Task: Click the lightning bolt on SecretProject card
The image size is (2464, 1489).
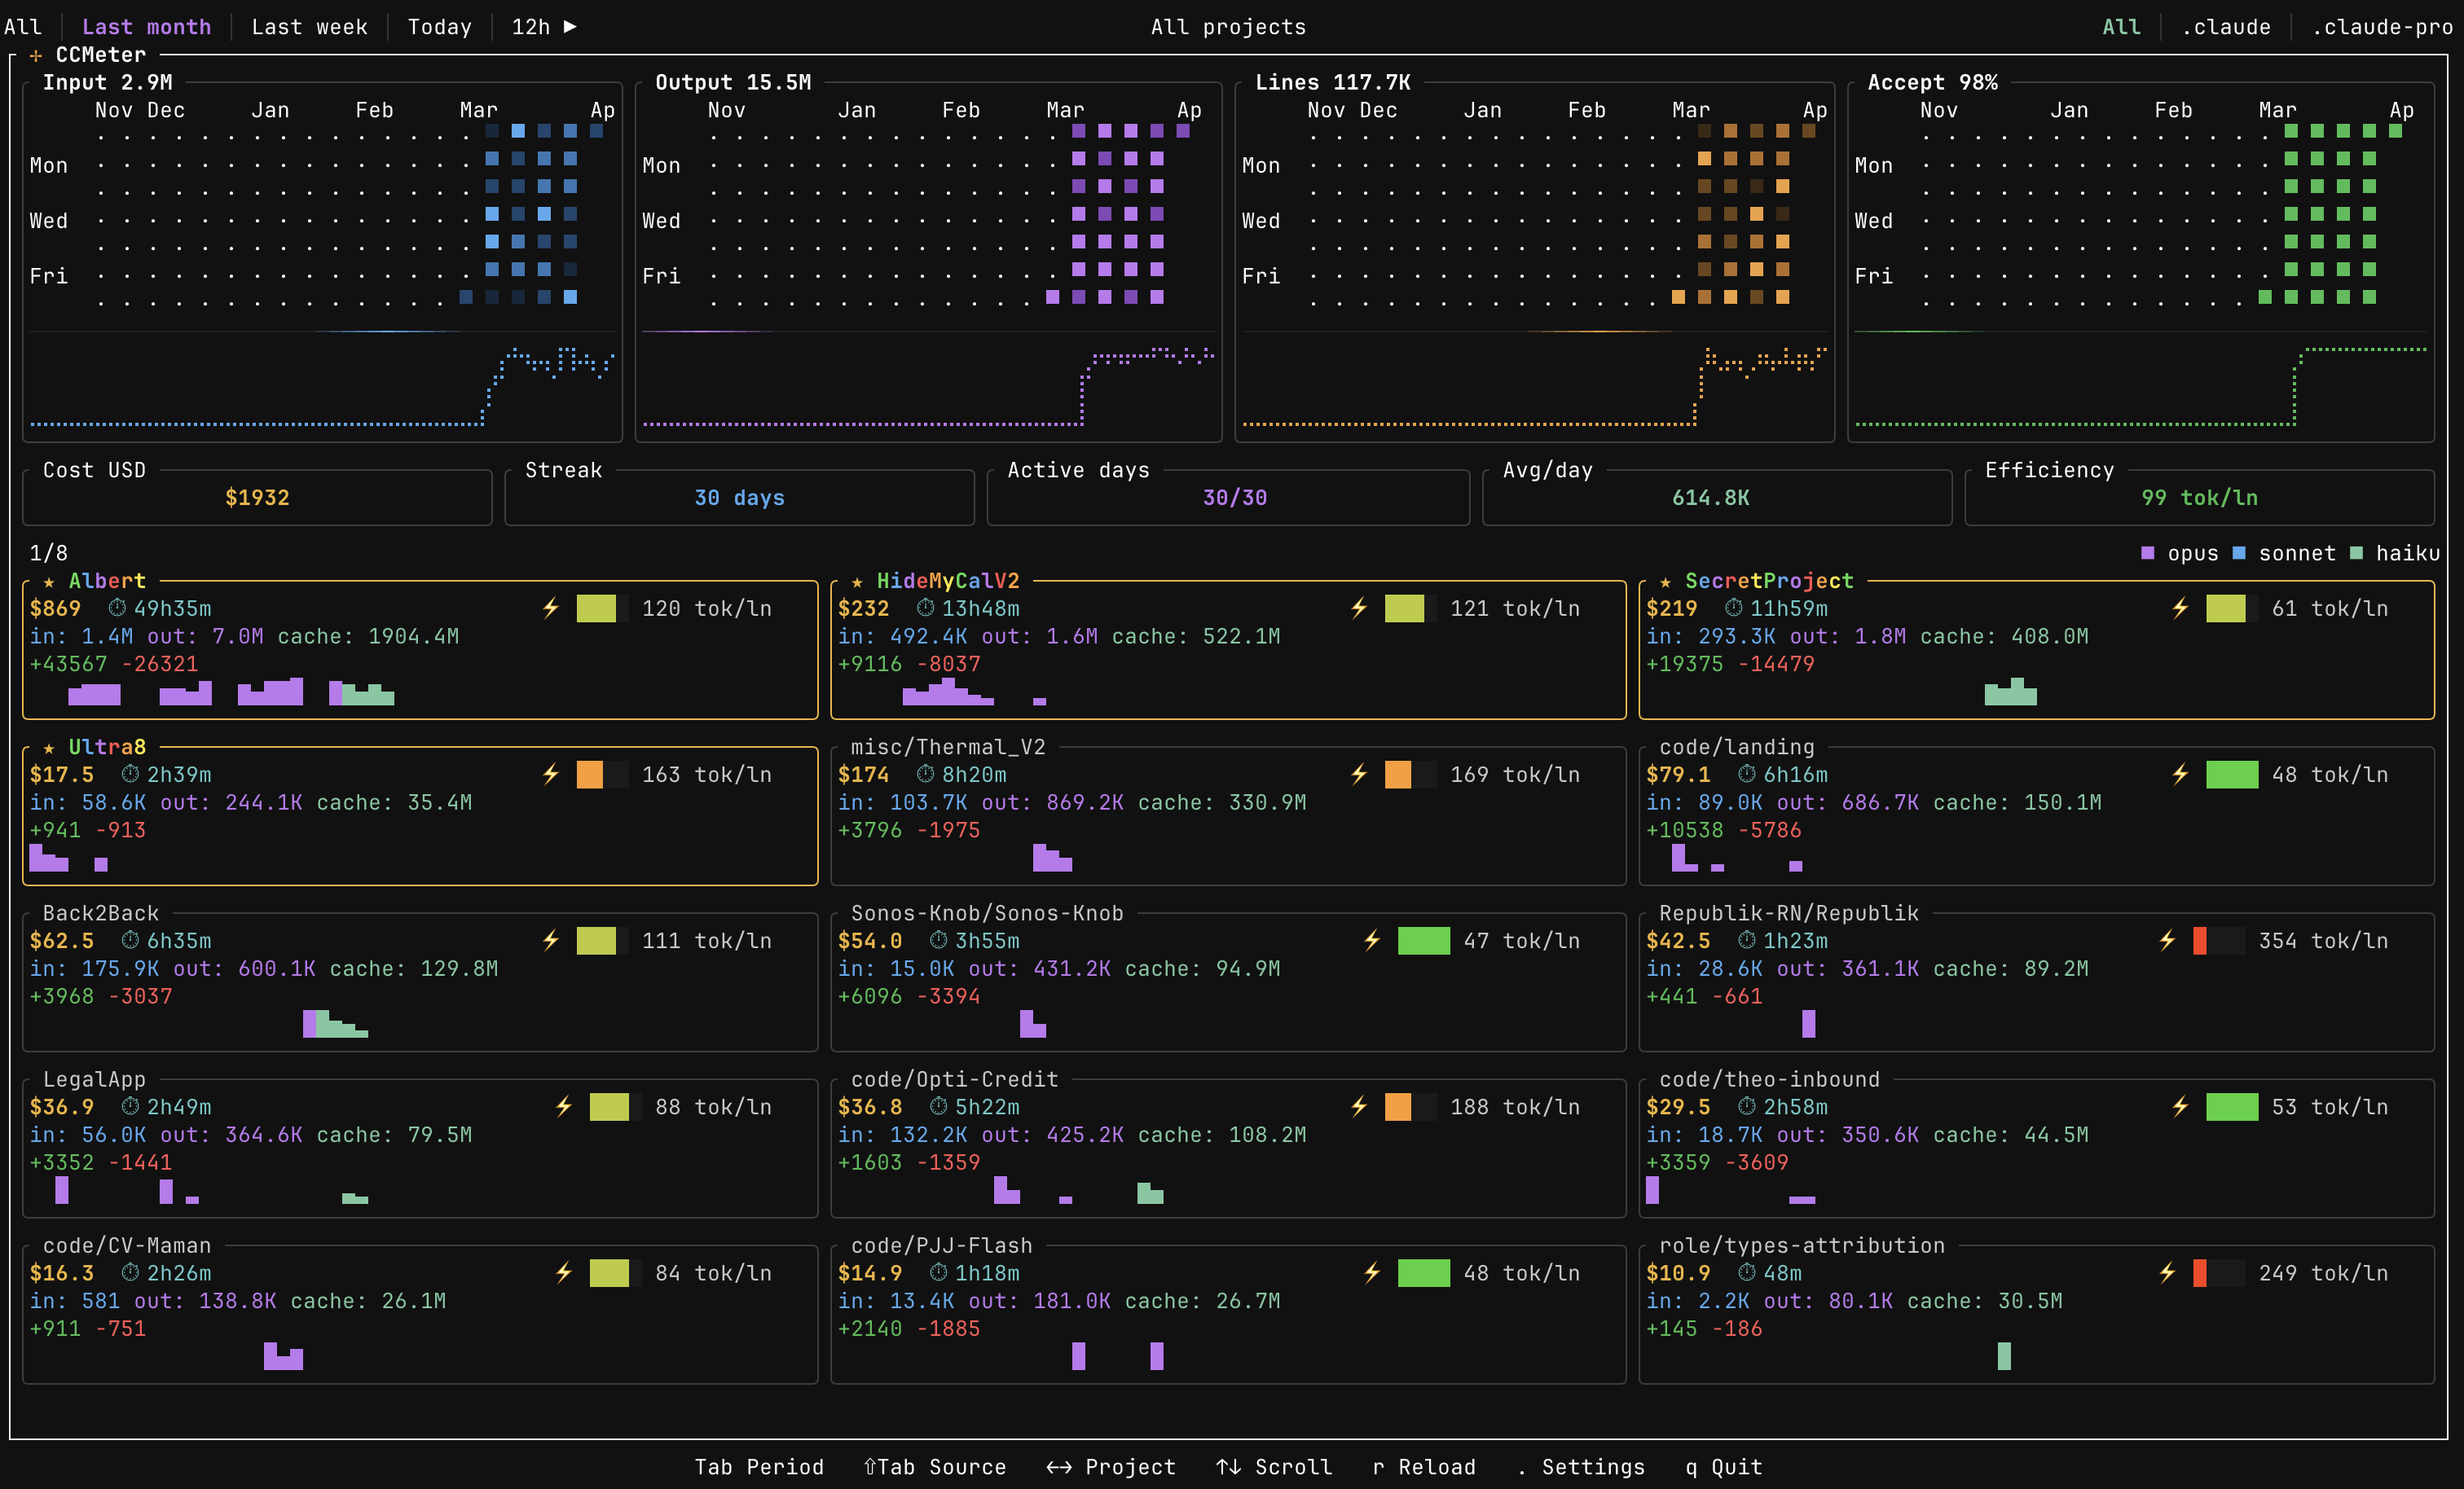Action: (x=2181, y=608)
